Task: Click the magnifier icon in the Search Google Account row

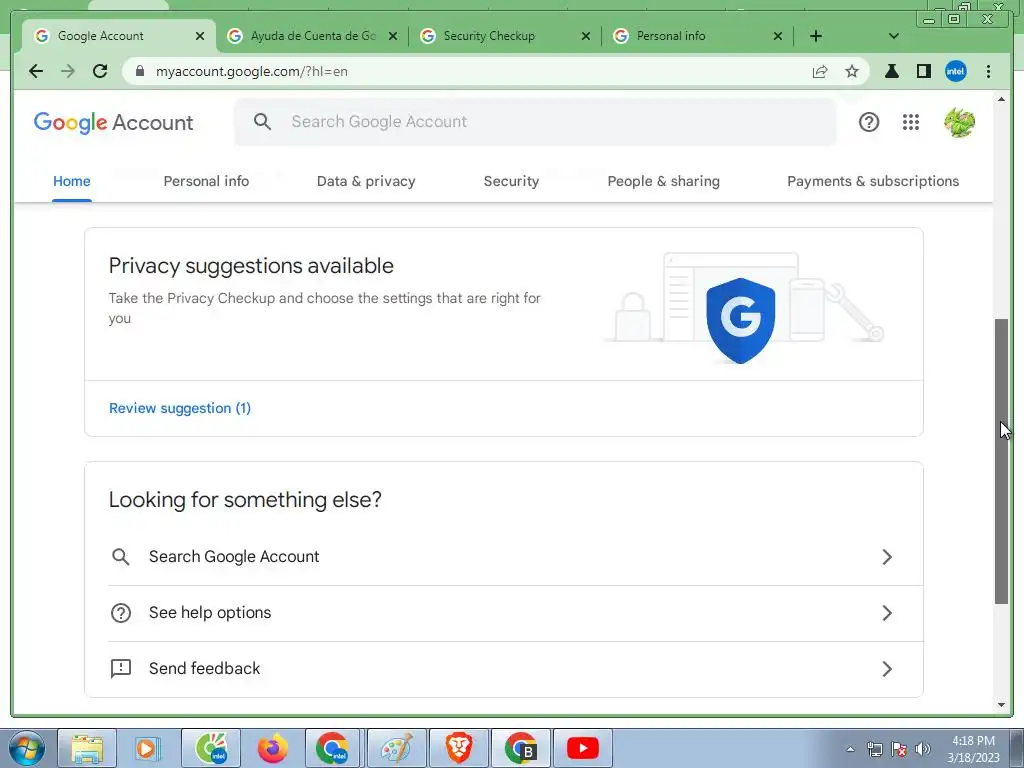Action: 121,556
